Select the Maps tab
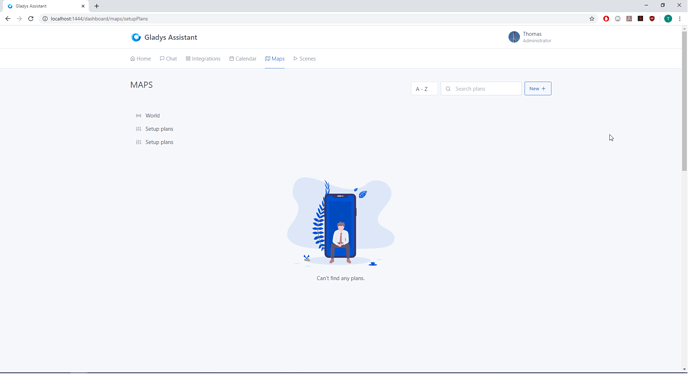Image resolution: width=690 pixels, height=374 pixels. (x=275, y=59)
